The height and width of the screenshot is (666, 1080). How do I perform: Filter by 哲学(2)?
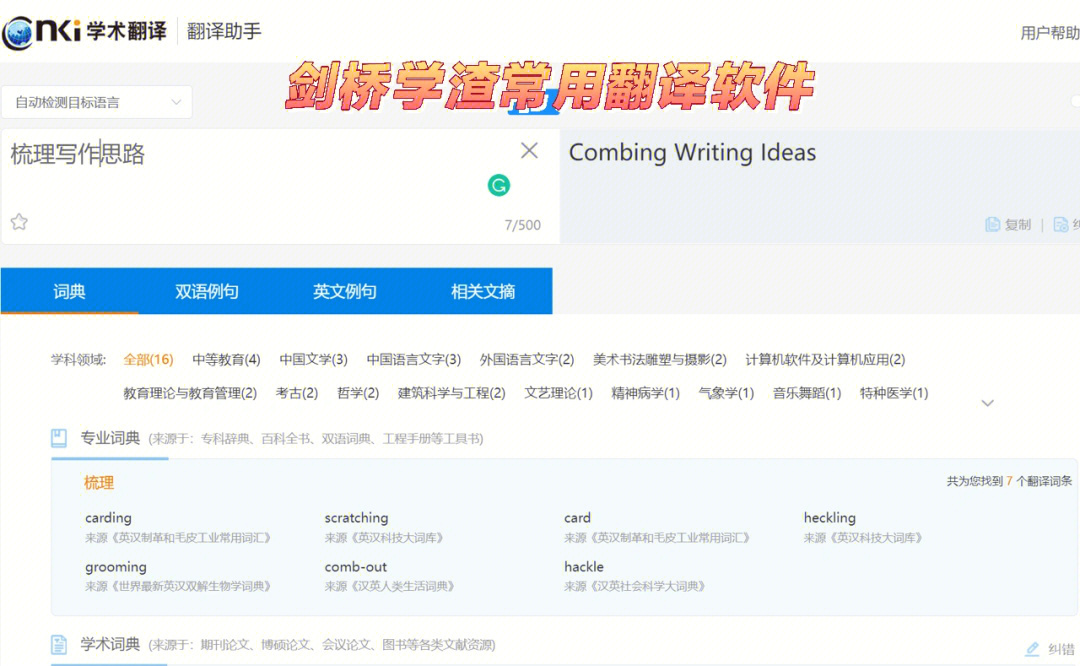click(x=358, y=393)
